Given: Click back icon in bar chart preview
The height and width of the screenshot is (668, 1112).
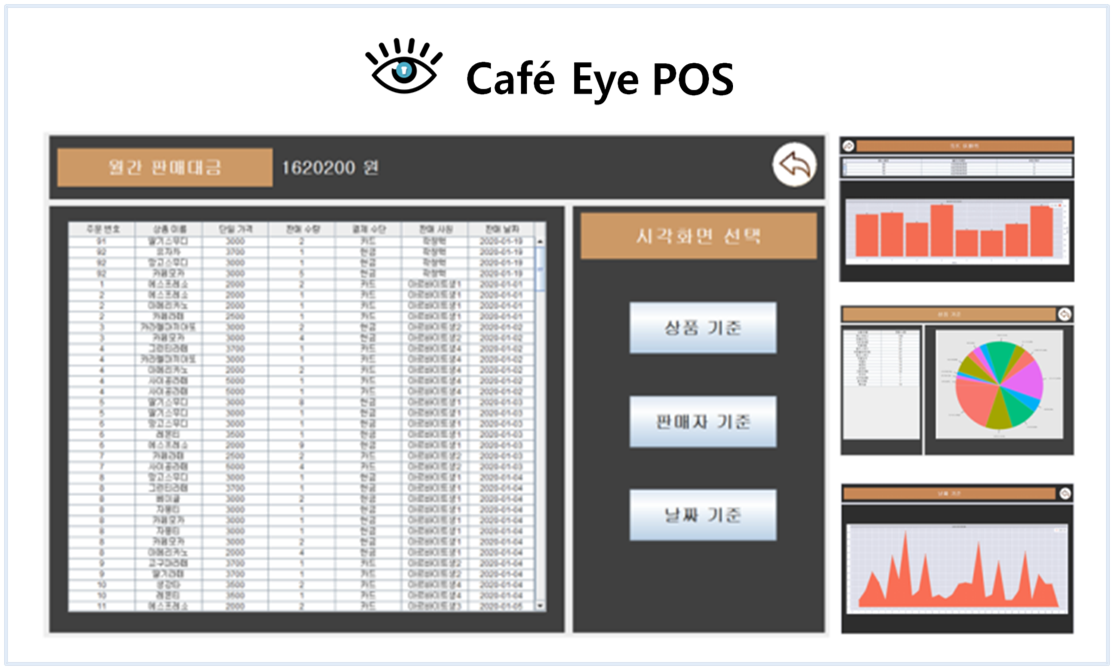Looking at the screenshot, I should click(x=849, y=145).
